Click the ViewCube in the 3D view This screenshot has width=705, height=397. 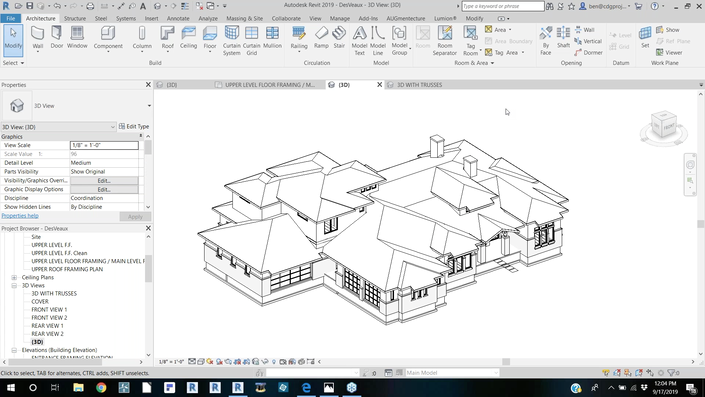[664, 127]
